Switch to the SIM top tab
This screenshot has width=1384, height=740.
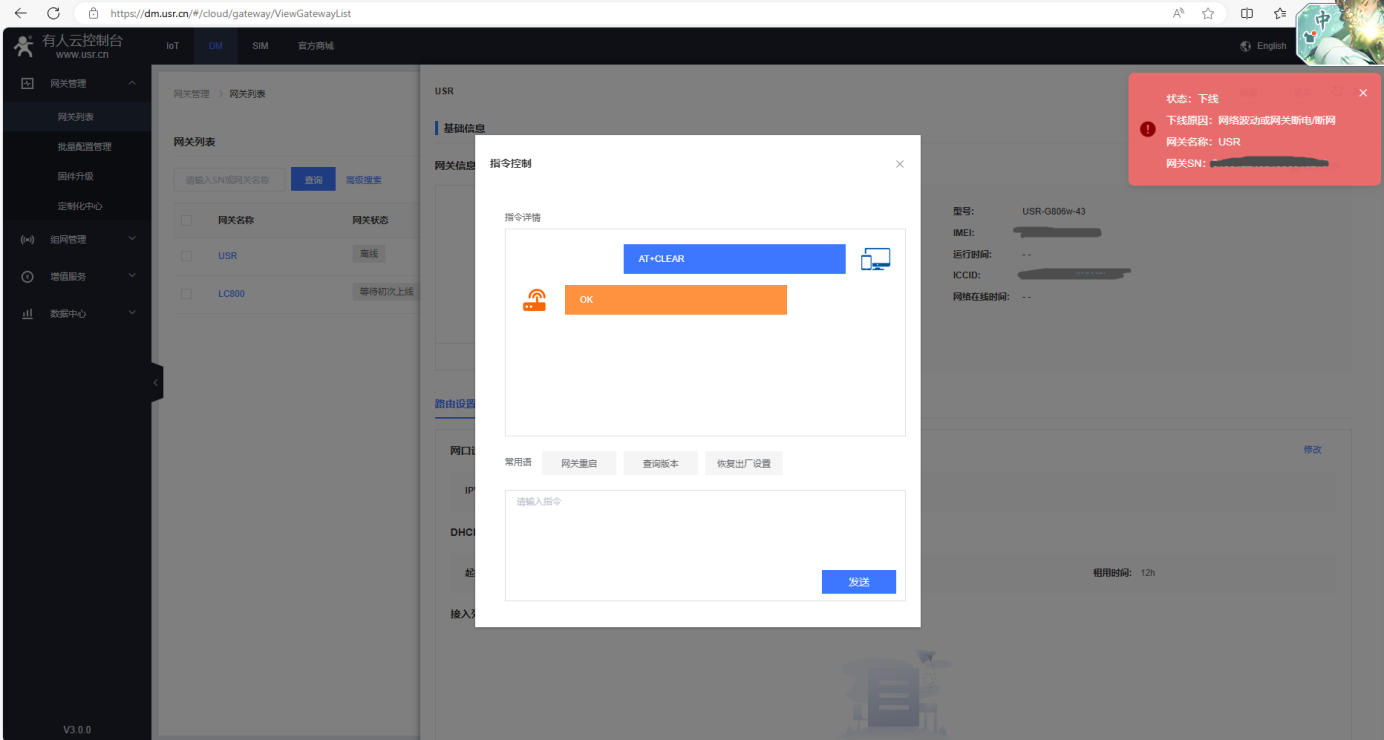click(x=260, y=46)
